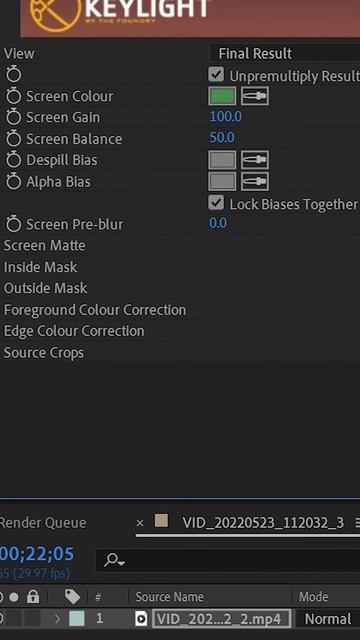Screen dimensions: 360x640
Task: Toggle the Screen Balance stopwatch icon
Action: click(x=13, y=139)
